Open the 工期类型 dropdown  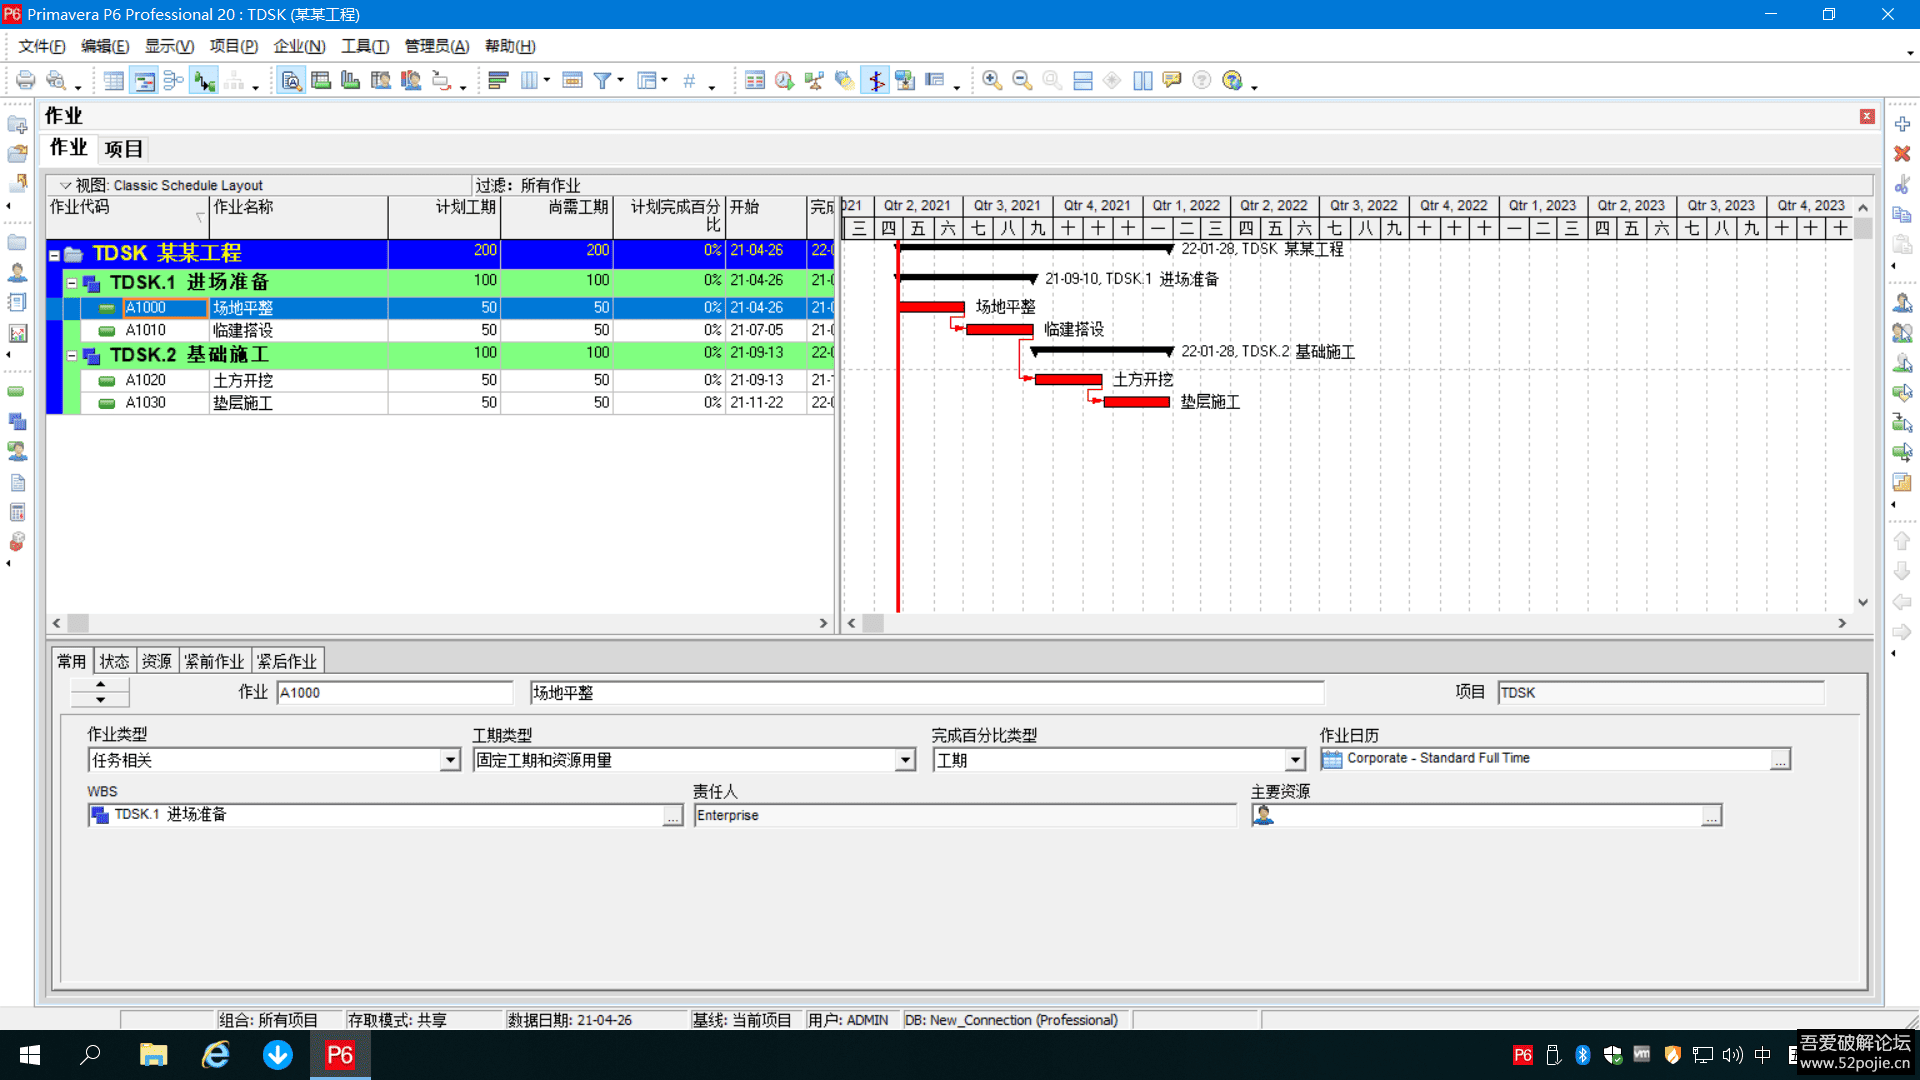pyautogui.click(x=905, y=761)
